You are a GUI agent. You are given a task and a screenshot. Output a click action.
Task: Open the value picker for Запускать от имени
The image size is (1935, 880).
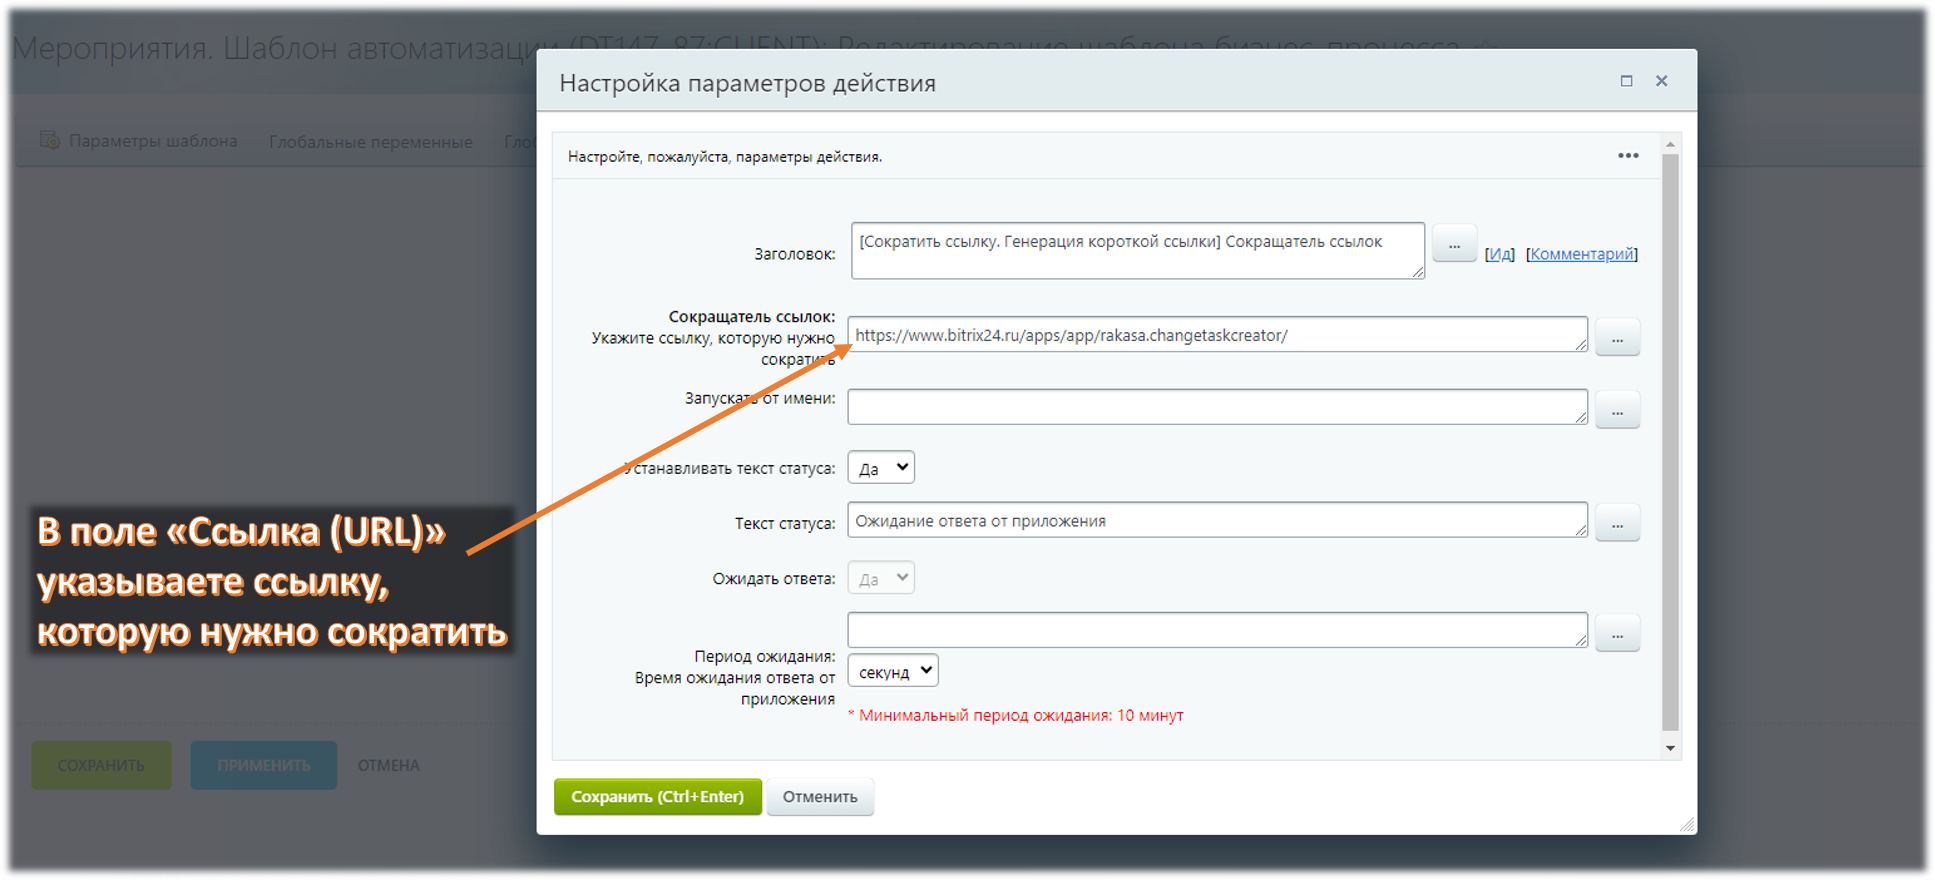coord(1617,410)
